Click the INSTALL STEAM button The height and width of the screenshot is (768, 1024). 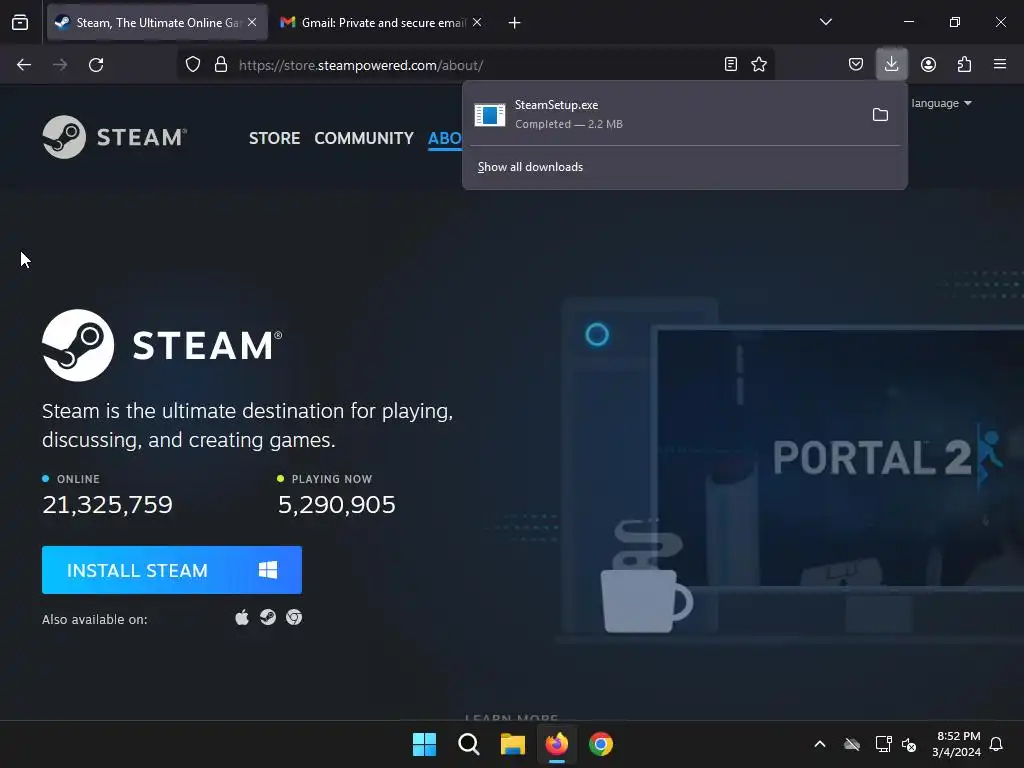172,570
